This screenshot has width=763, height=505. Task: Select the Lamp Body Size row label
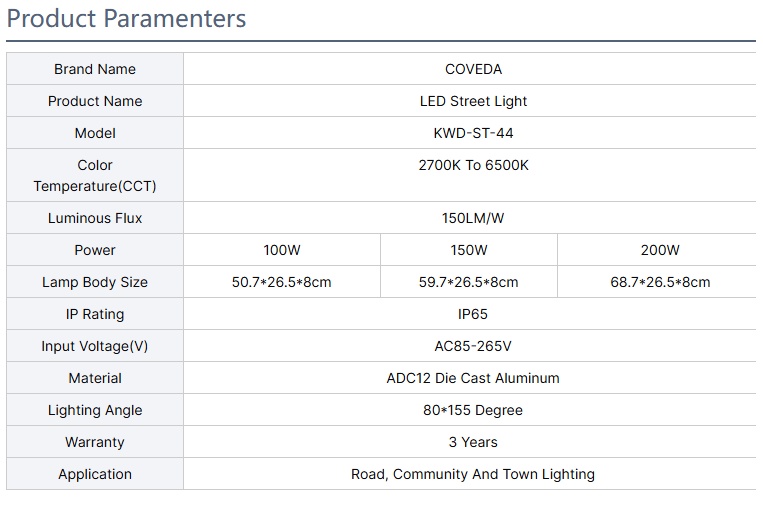(95, 282)
